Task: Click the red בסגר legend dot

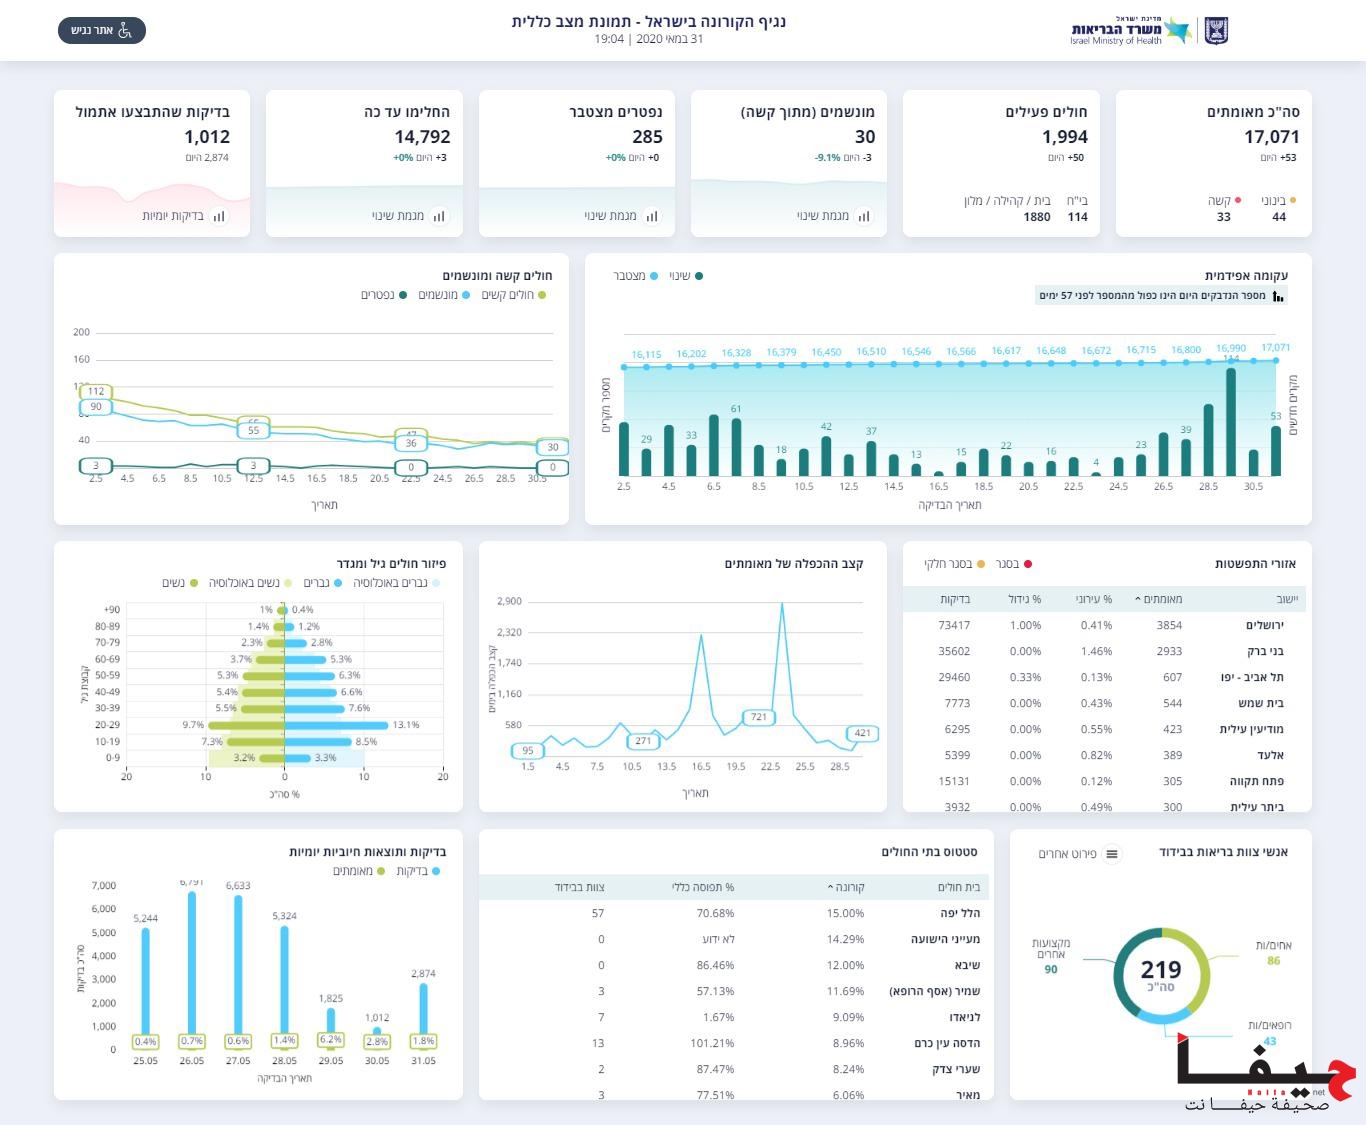Action: pyautogui.click(x=1027, y=564)
